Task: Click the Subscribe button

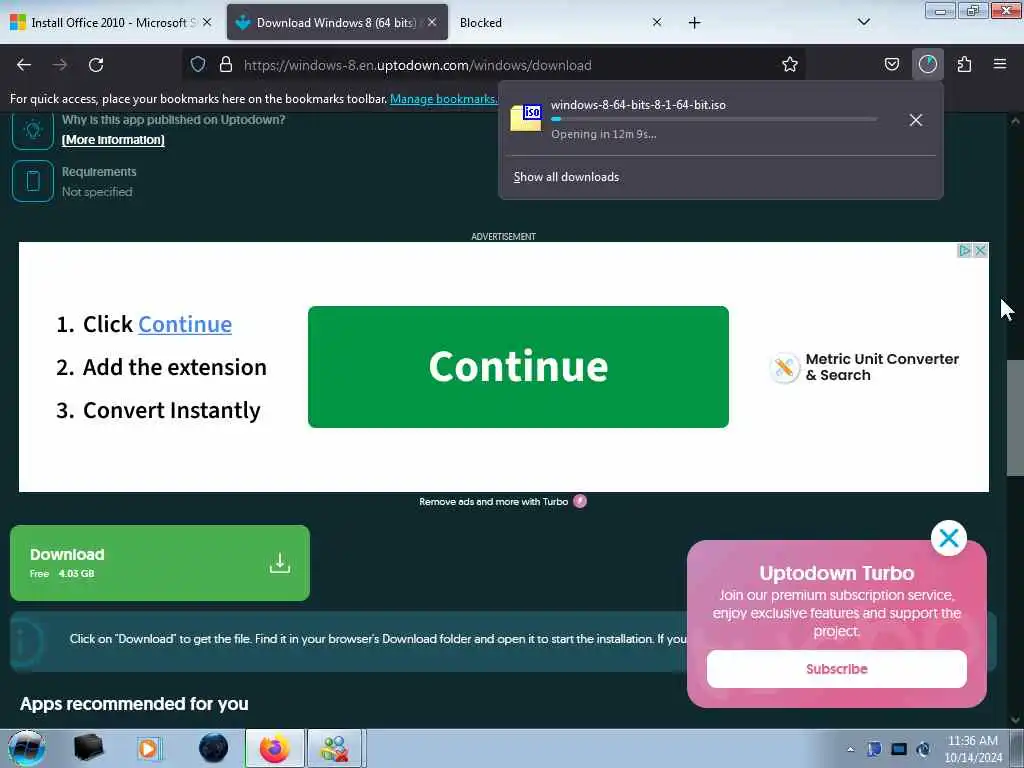Action: pyautogui.click(x=837, y=669)
